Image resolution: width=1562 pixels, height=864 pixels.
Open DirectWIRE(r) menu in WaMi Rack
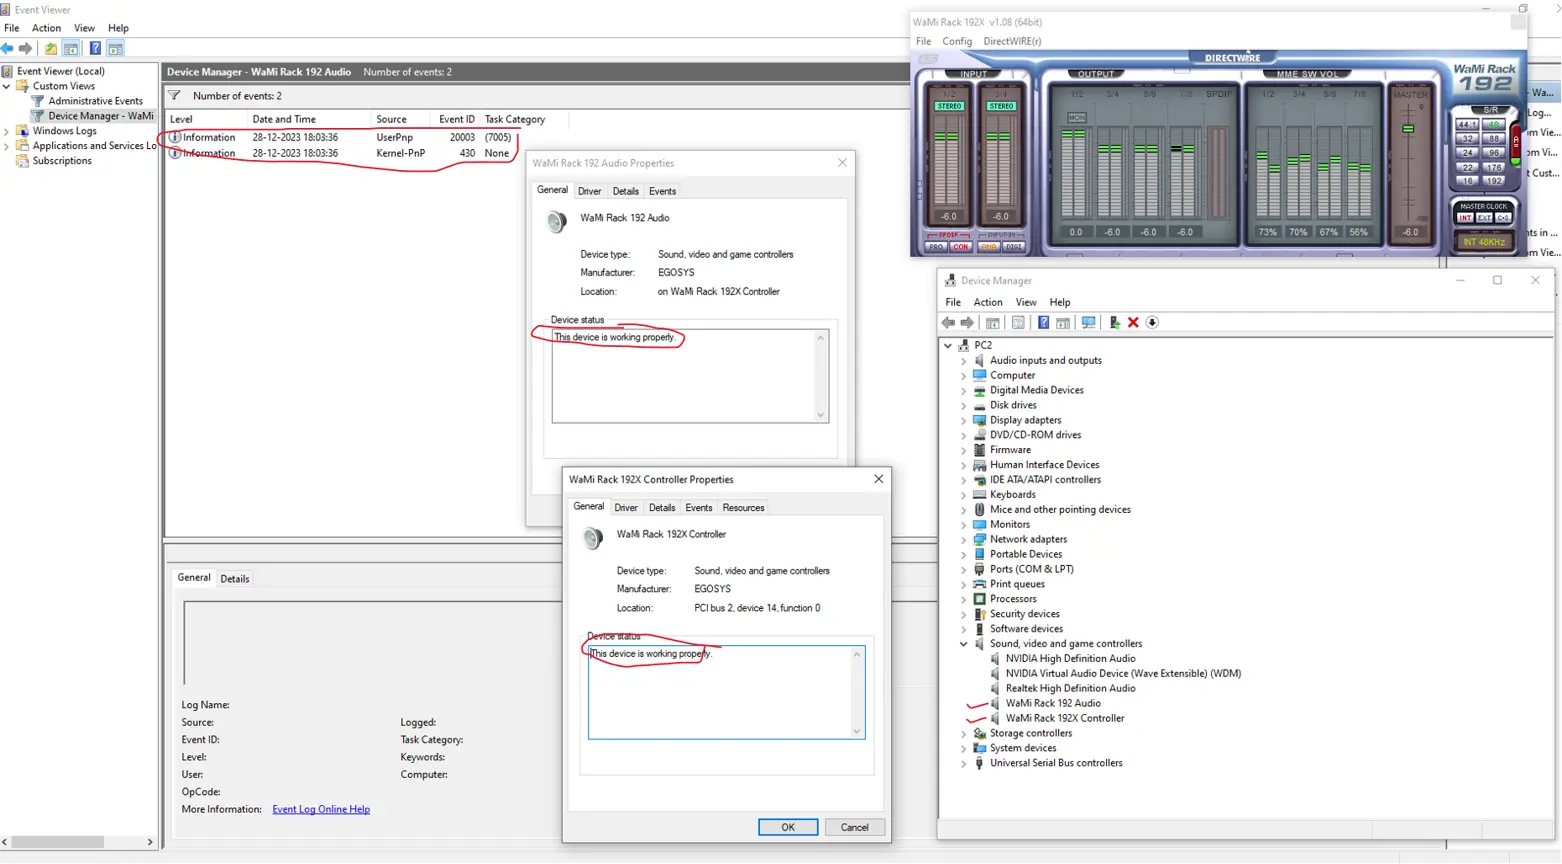point(1011,41)
